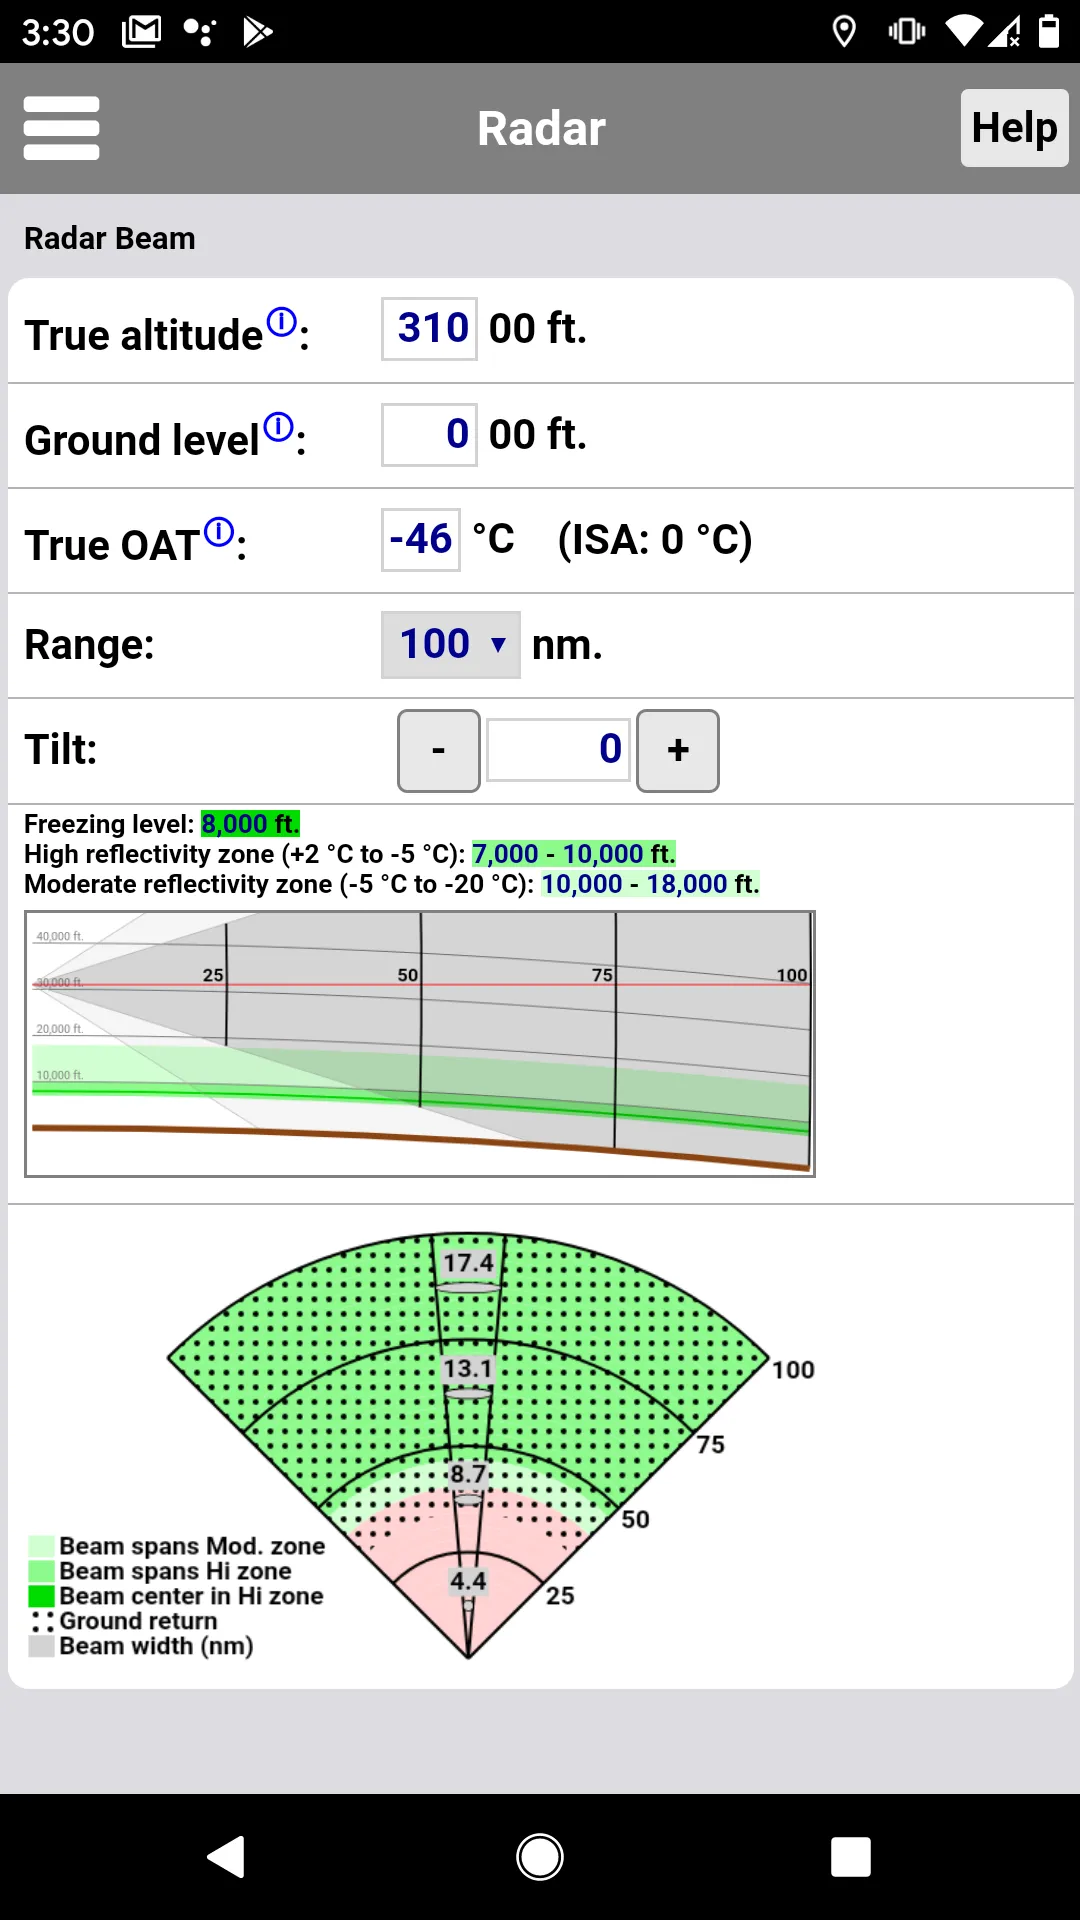Screen dimensions: 1080x1920
Task: Edit the Tilt value field
Action: point(558,750)
